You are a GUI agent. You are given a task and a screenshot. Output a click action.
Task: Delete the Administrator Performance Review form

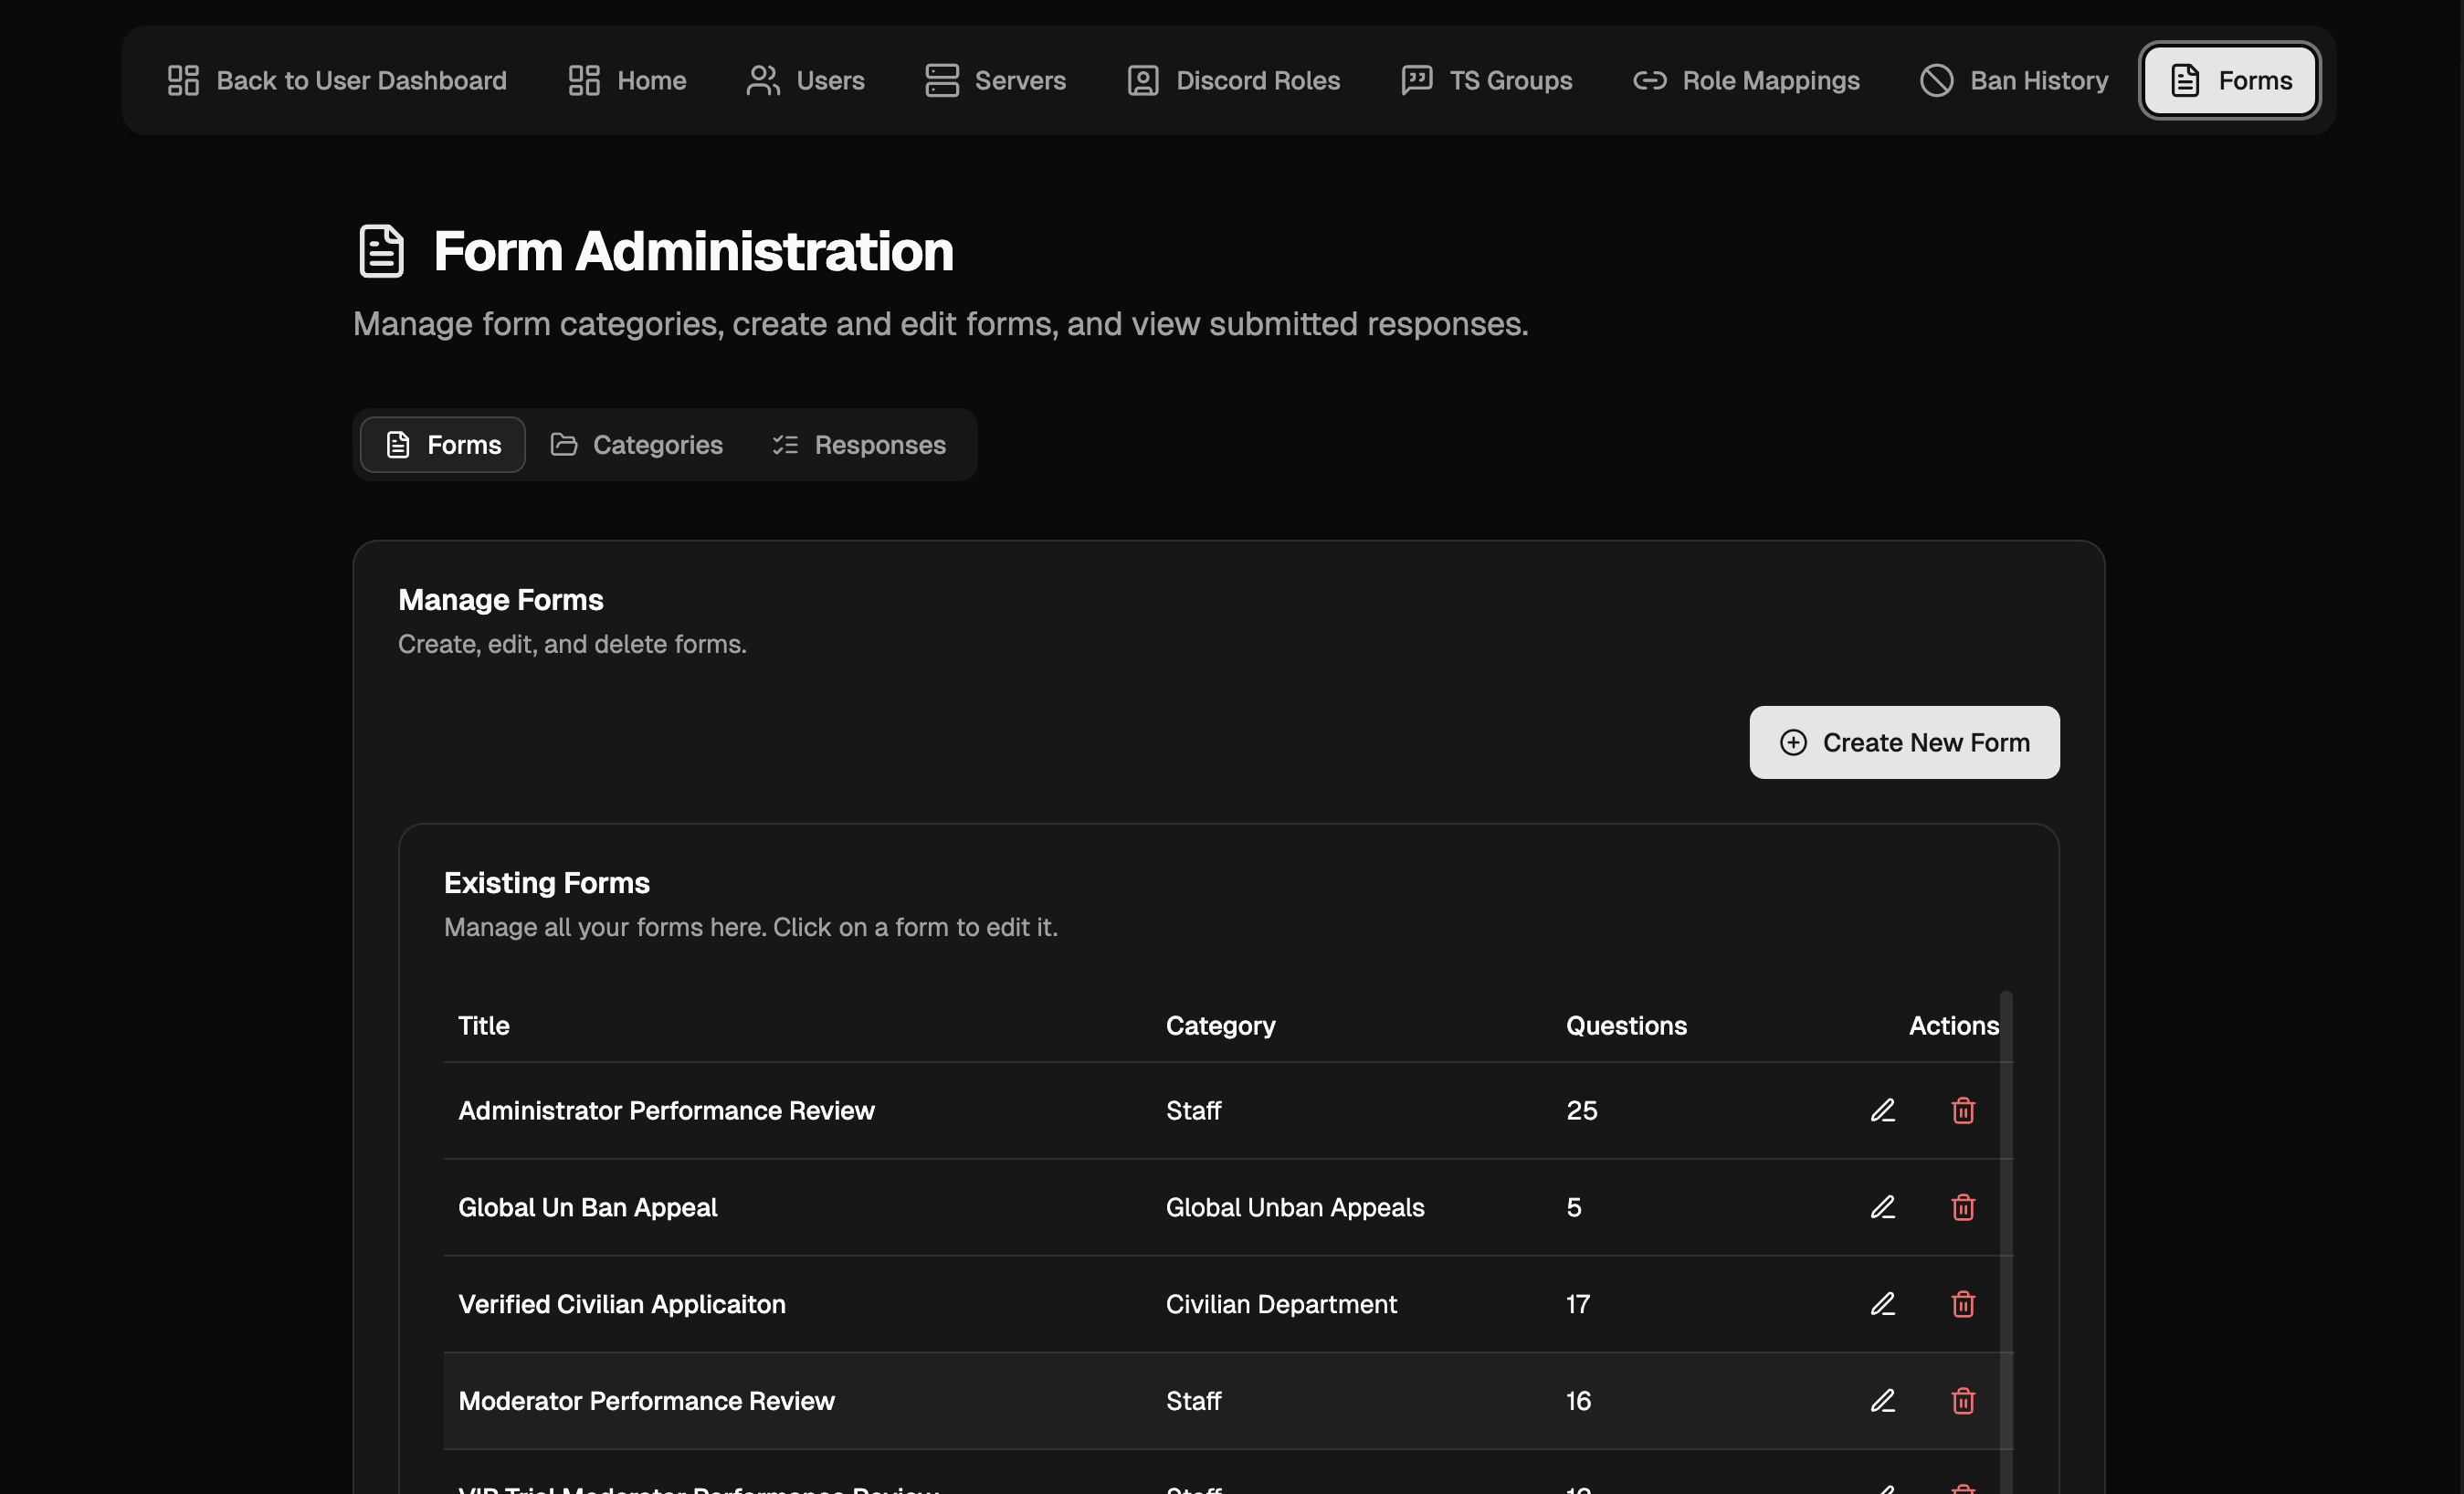[x=1962, y=1110]
